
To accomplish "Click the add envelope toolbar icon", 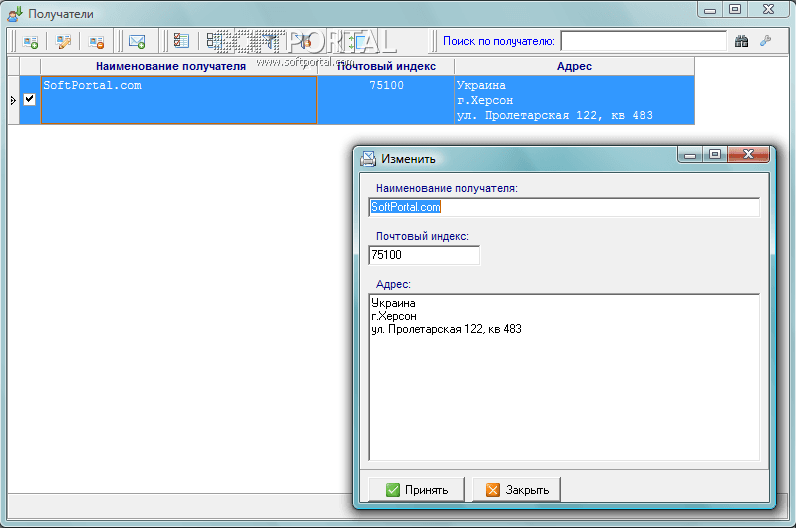I will pos(137,42).
